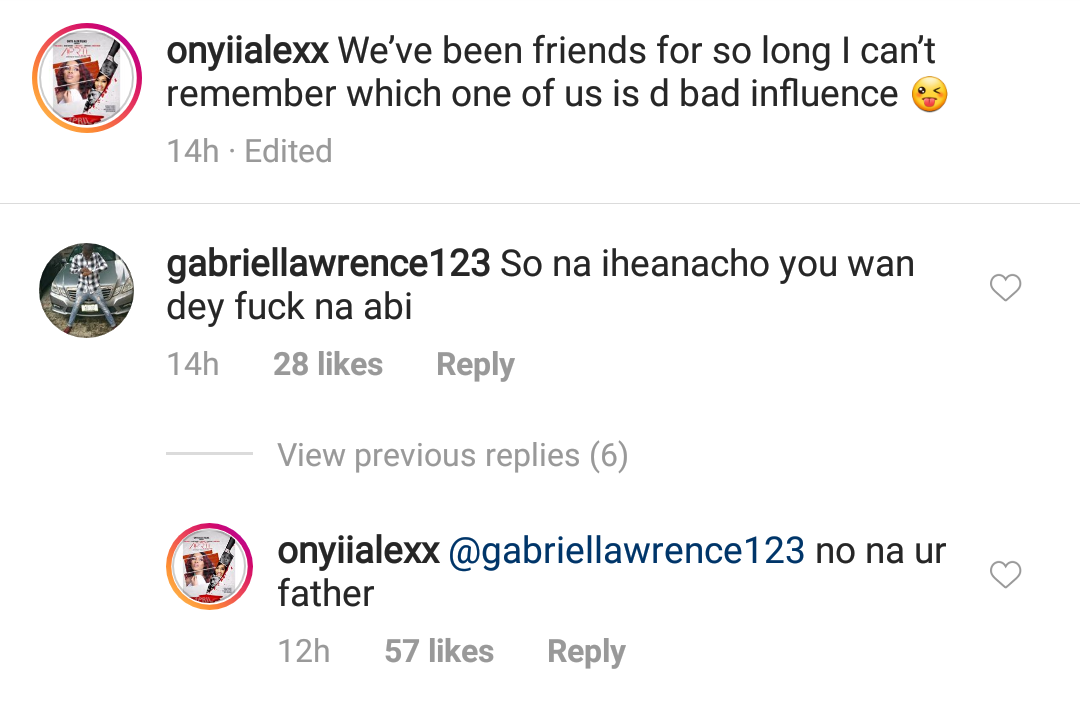Tap the winking tongue emoji in caption
1080x714 pixels.
[x=929, y=96]
